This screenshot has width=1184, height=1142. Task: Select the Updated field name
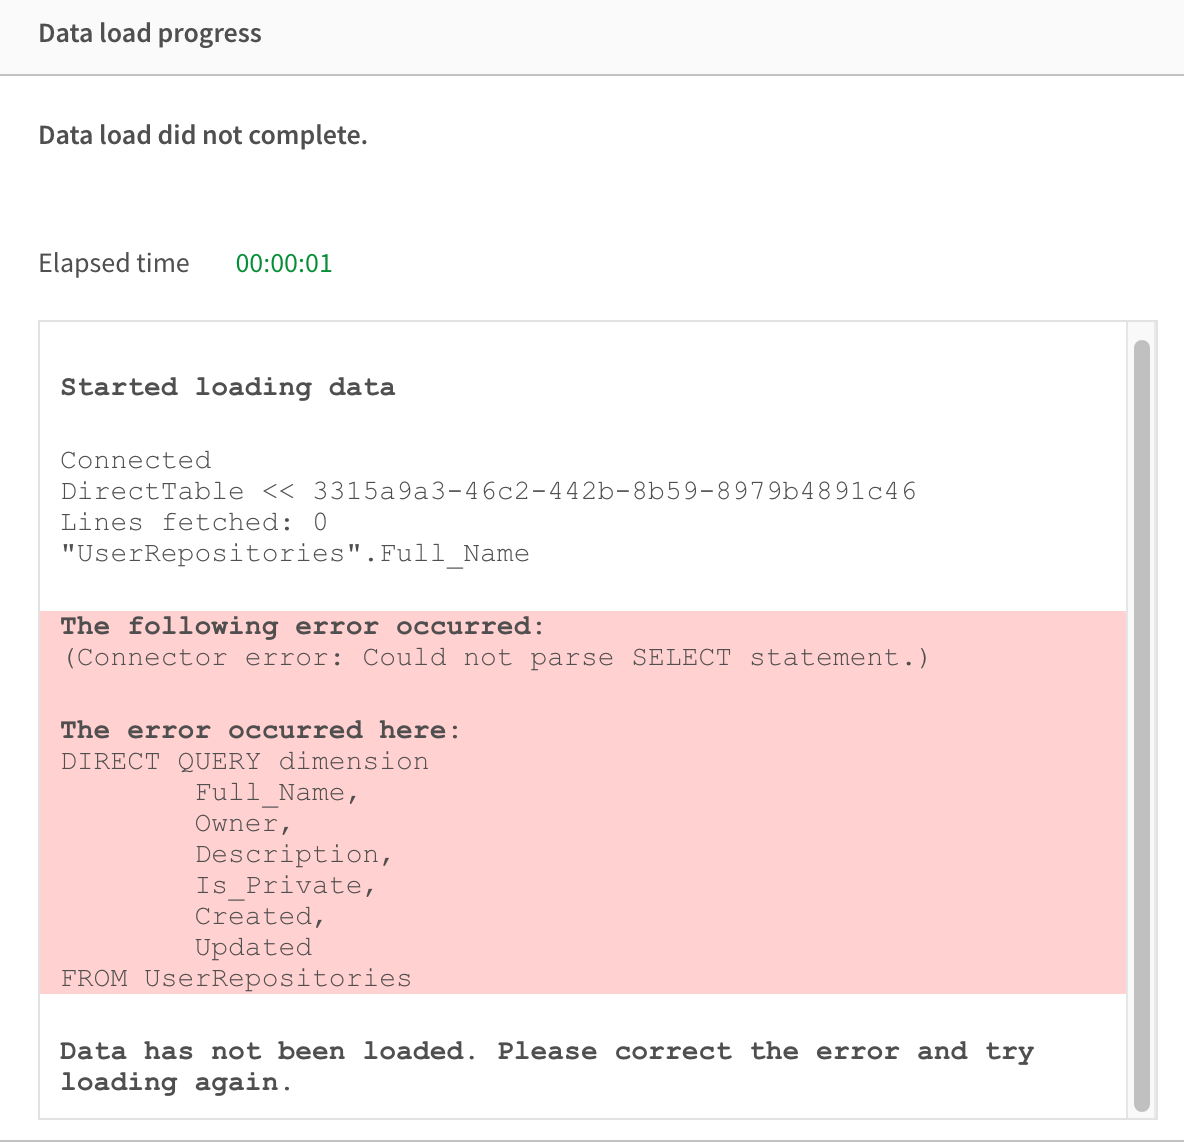tap(253, 947)
